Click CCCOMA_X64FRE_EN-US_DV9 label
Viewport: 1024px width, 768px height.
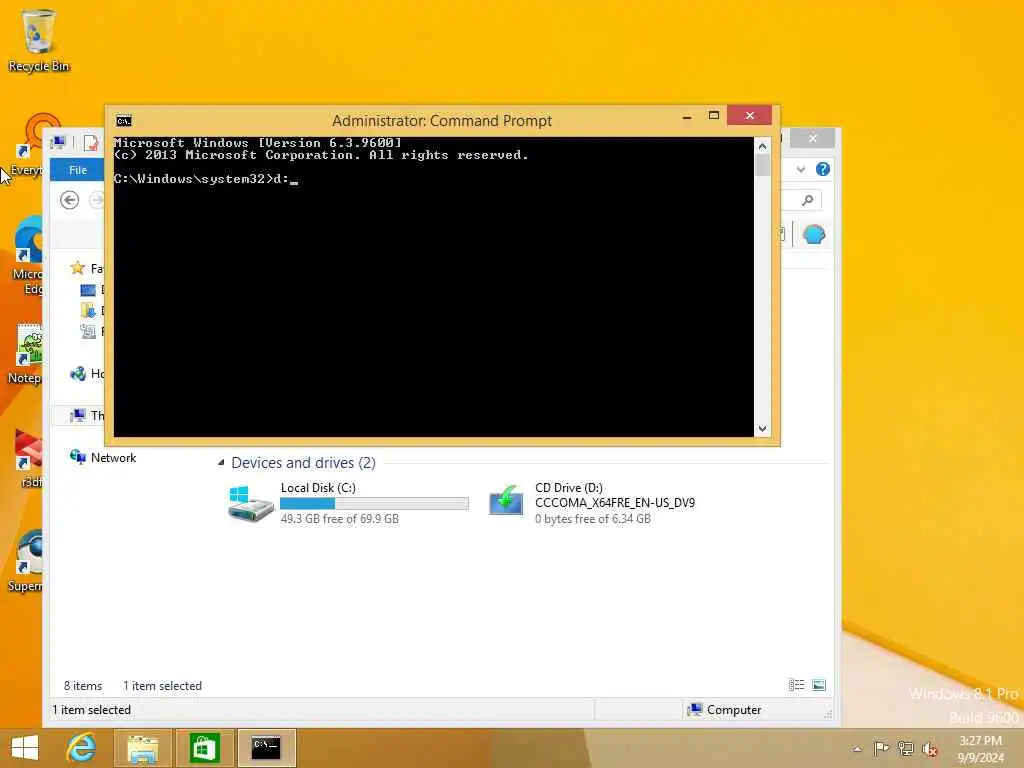pyautogui.click(x=615, y=503)
